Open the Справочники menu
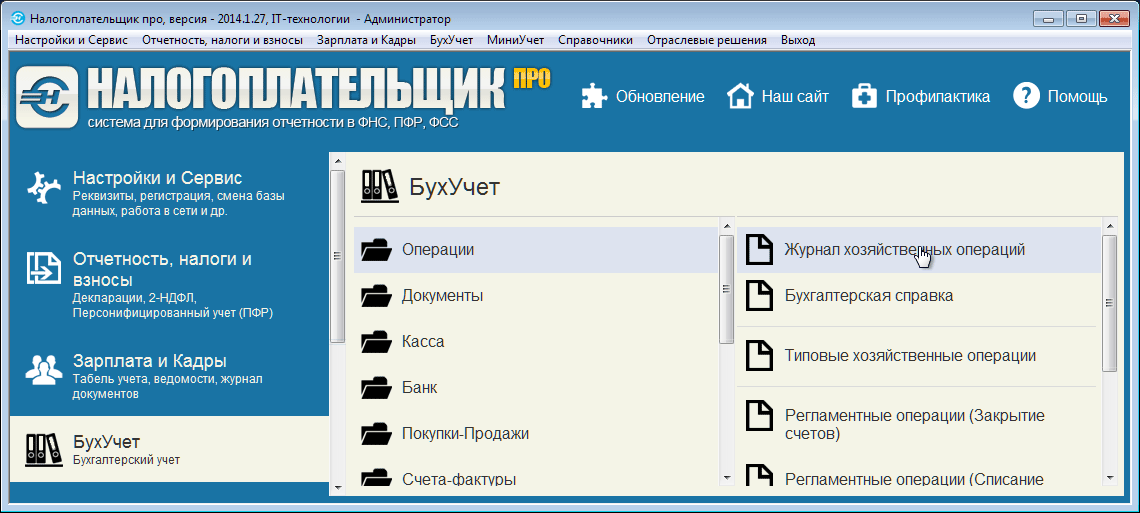Image resolution: width=1140 pixels, height=513 pixels. tap(595, 40)
